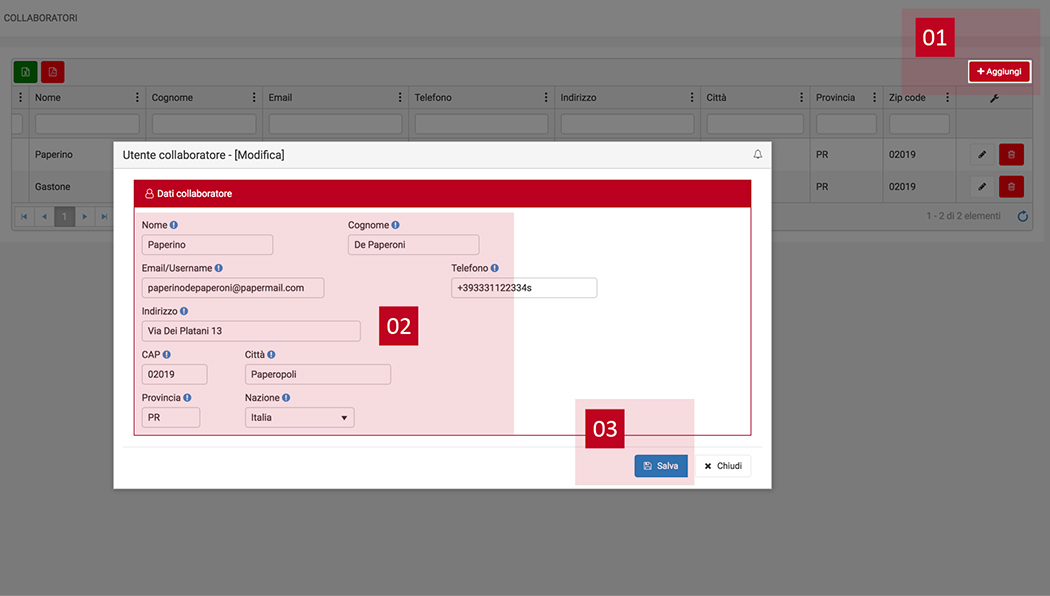Go to the first page of the grid
The width and height of the screenshot is (1050, 596).
24,216
